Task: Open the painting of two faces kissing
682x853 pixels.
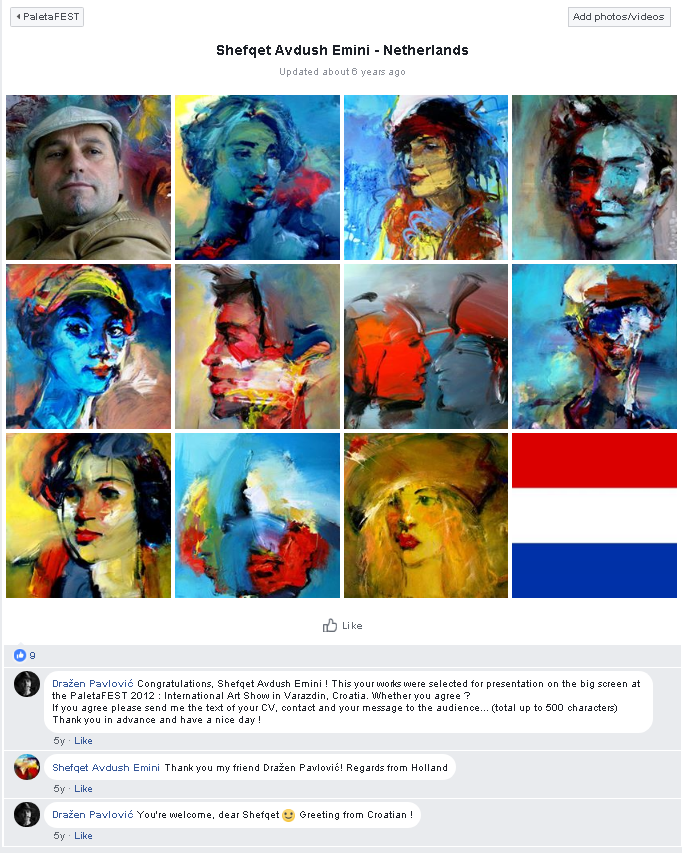Action: [426, 347]
